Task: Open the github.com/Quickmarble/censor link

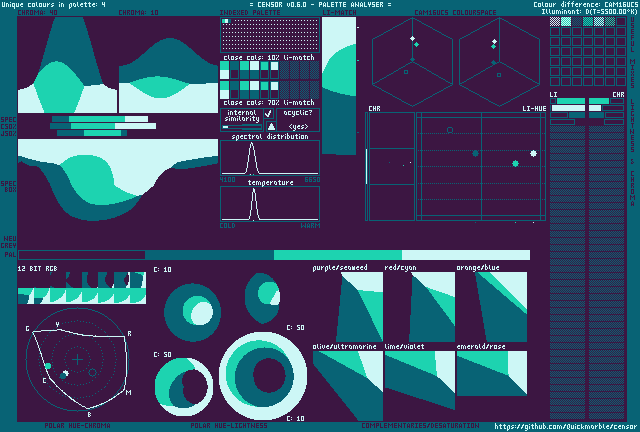Action: 566,426
